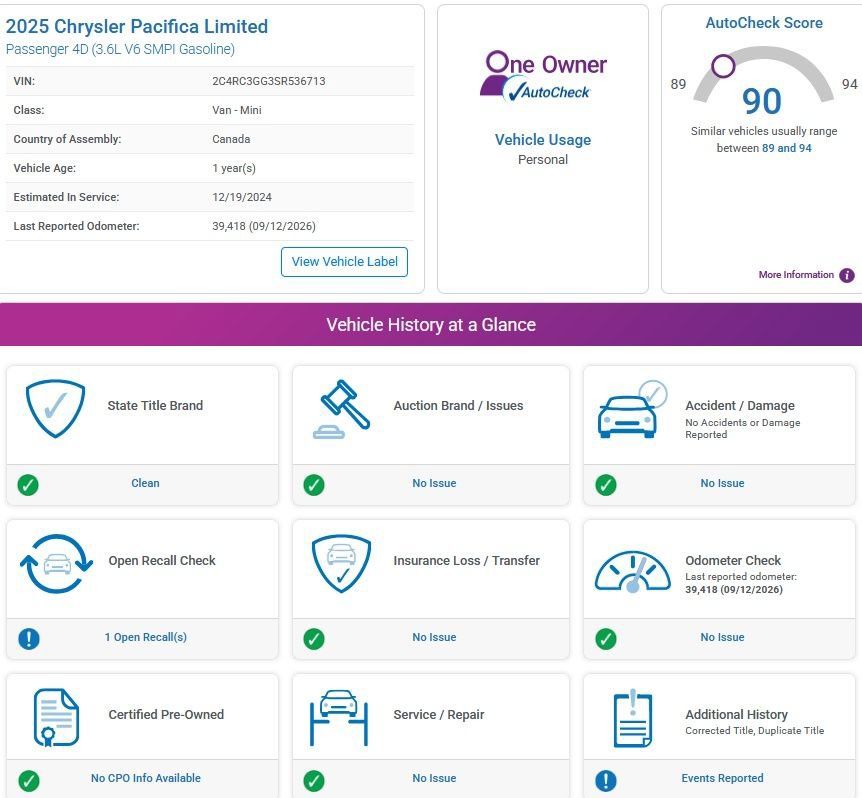The image size is (862, 798).
Task: Click the Service / Repair car lift icon
Action: coord(339,718)
